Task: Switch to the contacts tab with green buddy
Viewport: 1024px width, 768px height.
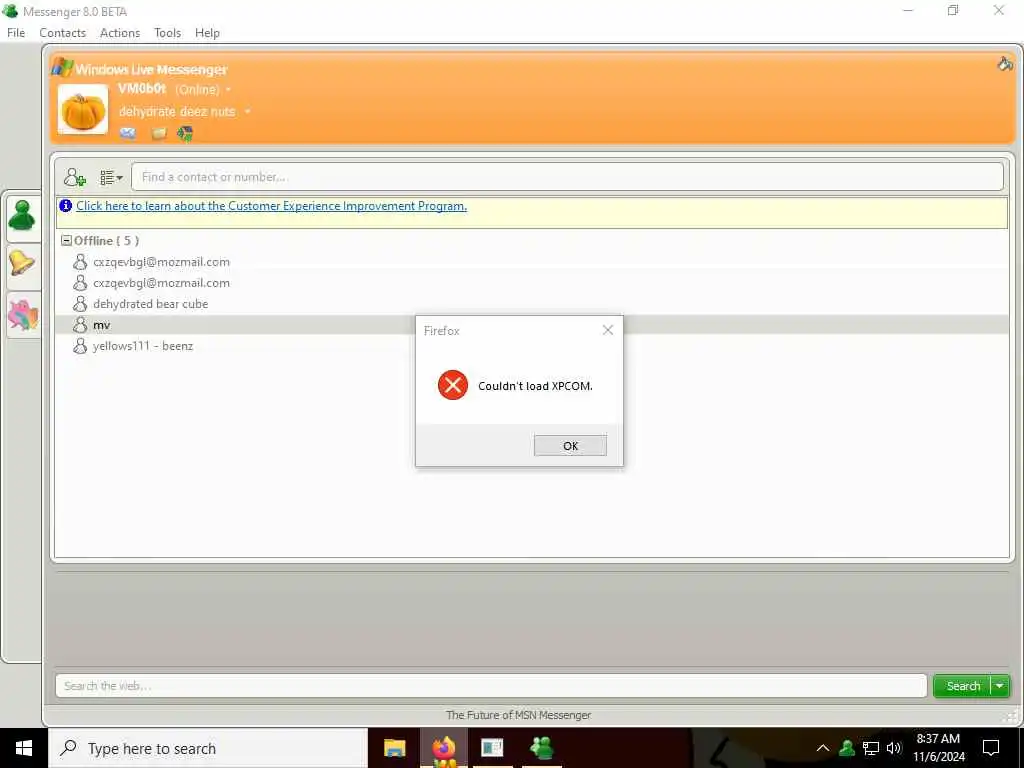Action: point(22,216)
